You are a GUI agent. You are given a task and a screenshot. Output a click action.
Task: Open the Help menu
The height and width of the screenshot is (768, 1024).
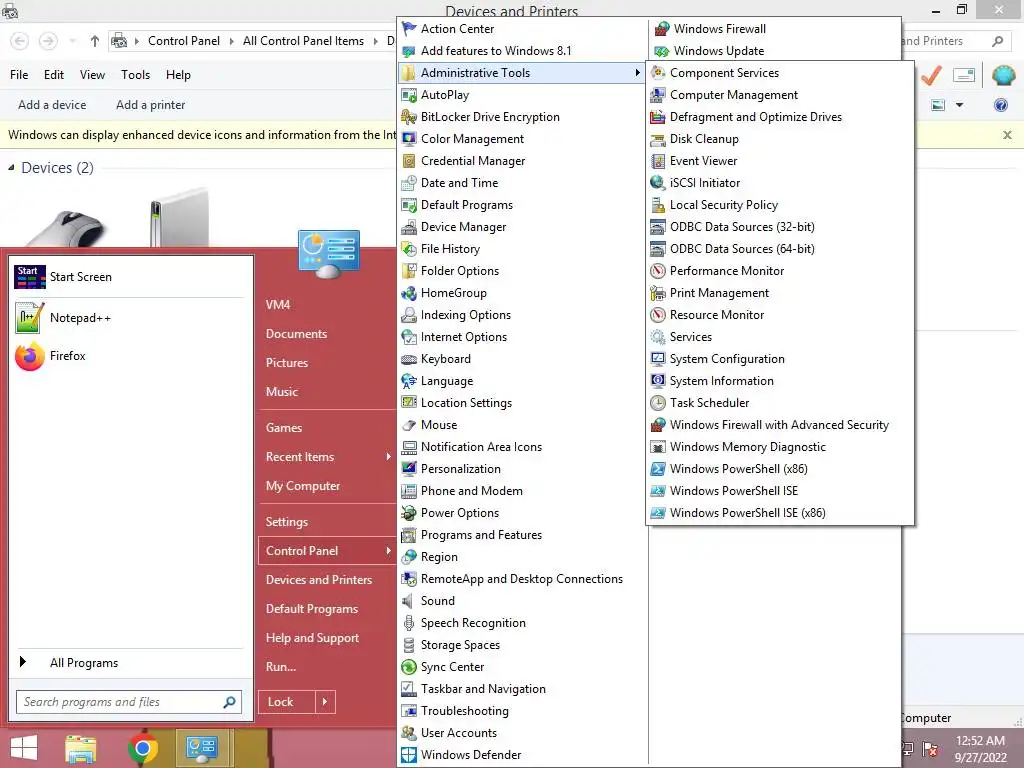(x=178, y=75)
